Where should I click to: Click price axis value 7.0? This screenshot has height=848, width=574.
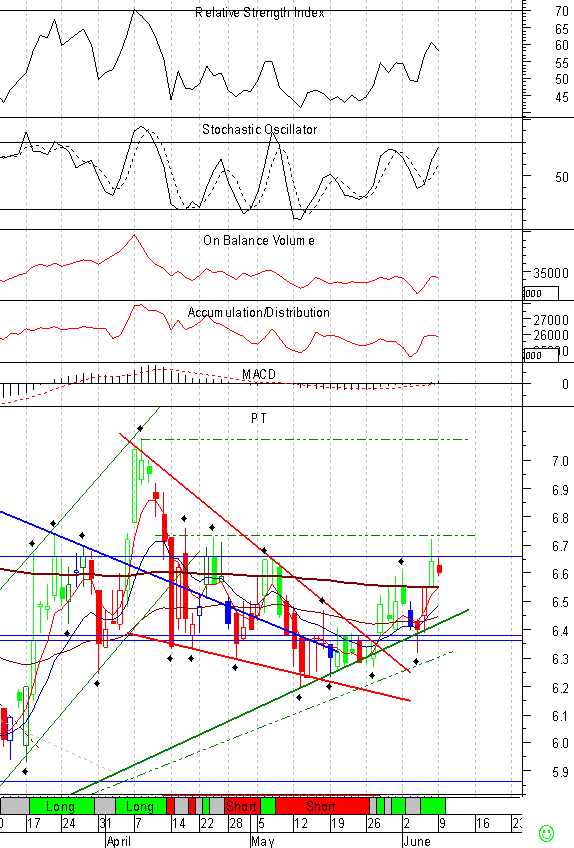[560, 461]
